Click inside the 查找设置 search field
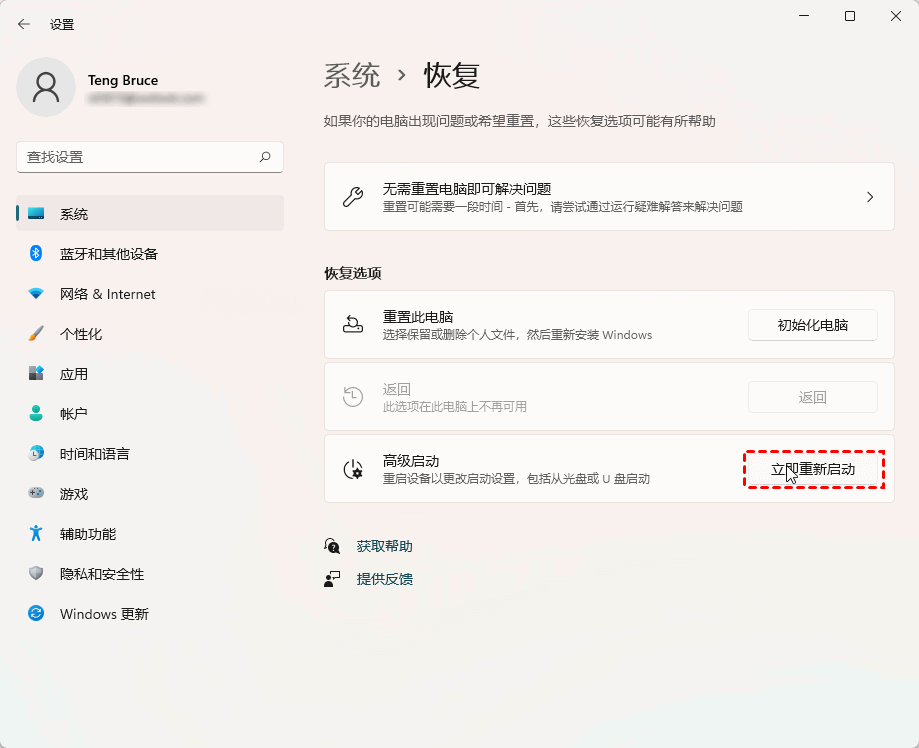Image resolution: width=919 pixels, height=748 pixels. pyautogui.click(x=150, y=157)
